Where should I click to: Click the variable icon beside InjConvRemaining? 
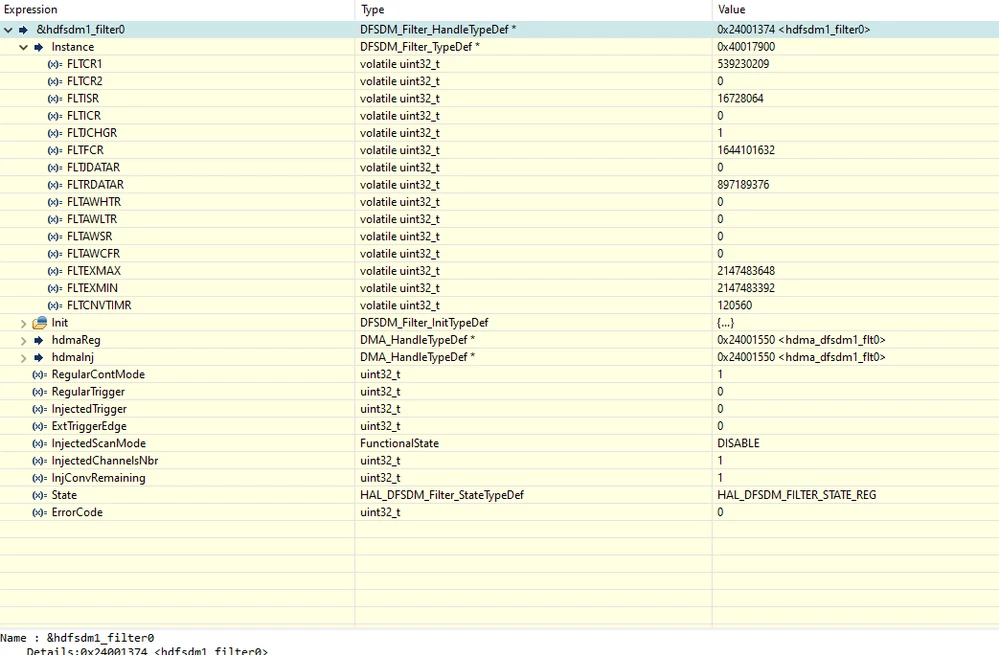[40, 478]
